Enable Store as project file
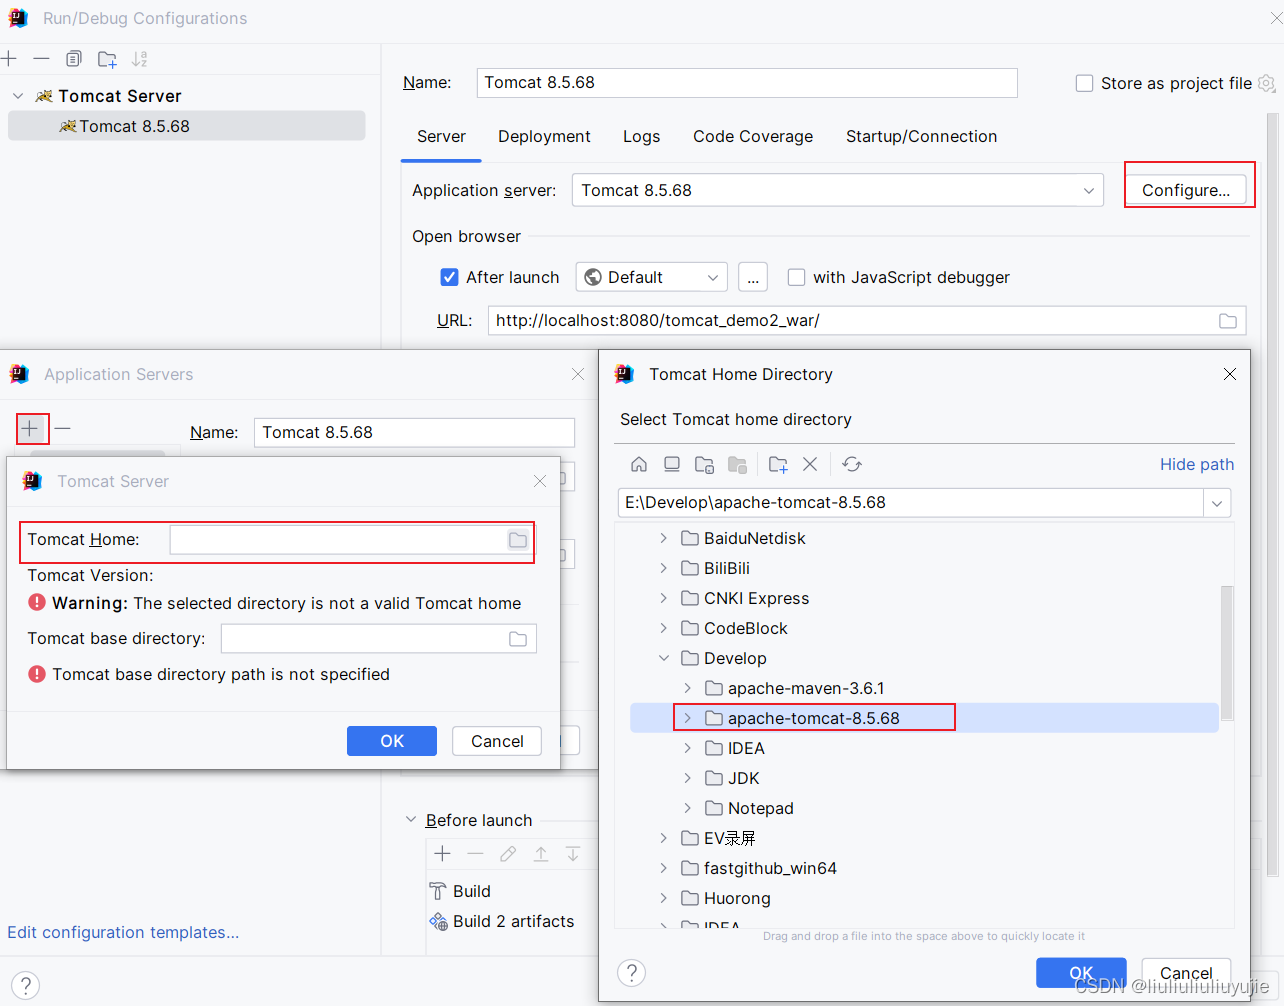This screenshot has width=1284, height=1006. [x=1084, y=83]
